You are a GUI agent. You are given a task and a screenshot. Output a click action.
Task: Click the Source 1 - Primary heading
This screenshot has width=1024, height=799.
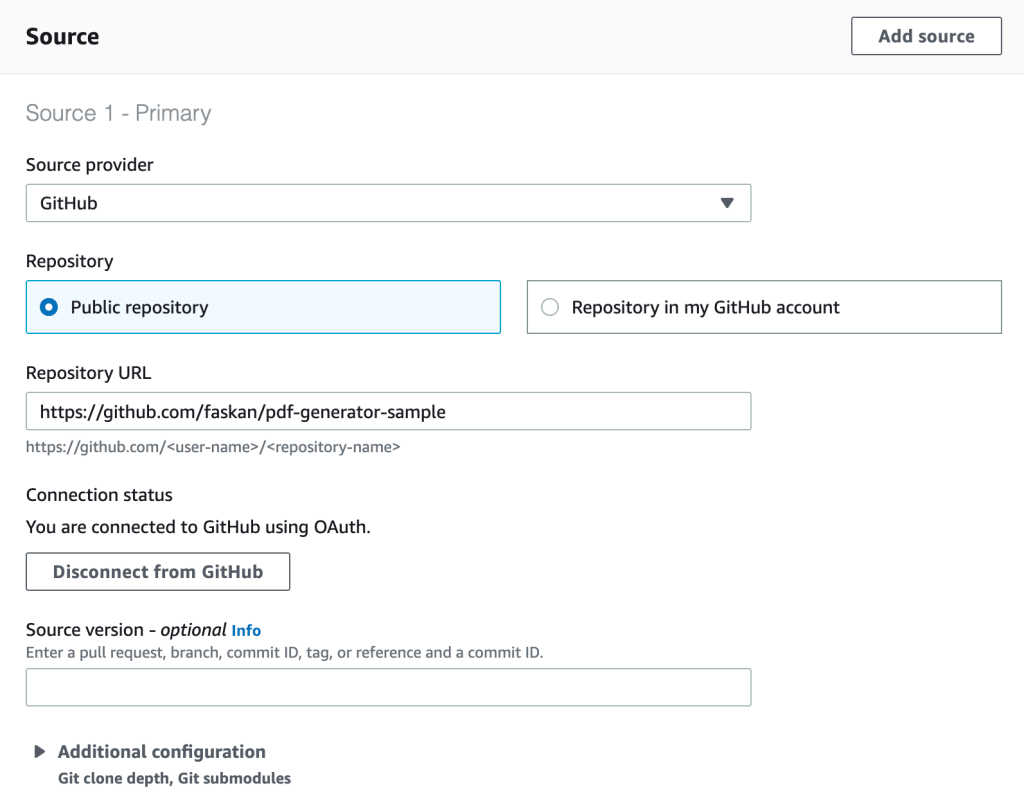click(118, 113)
